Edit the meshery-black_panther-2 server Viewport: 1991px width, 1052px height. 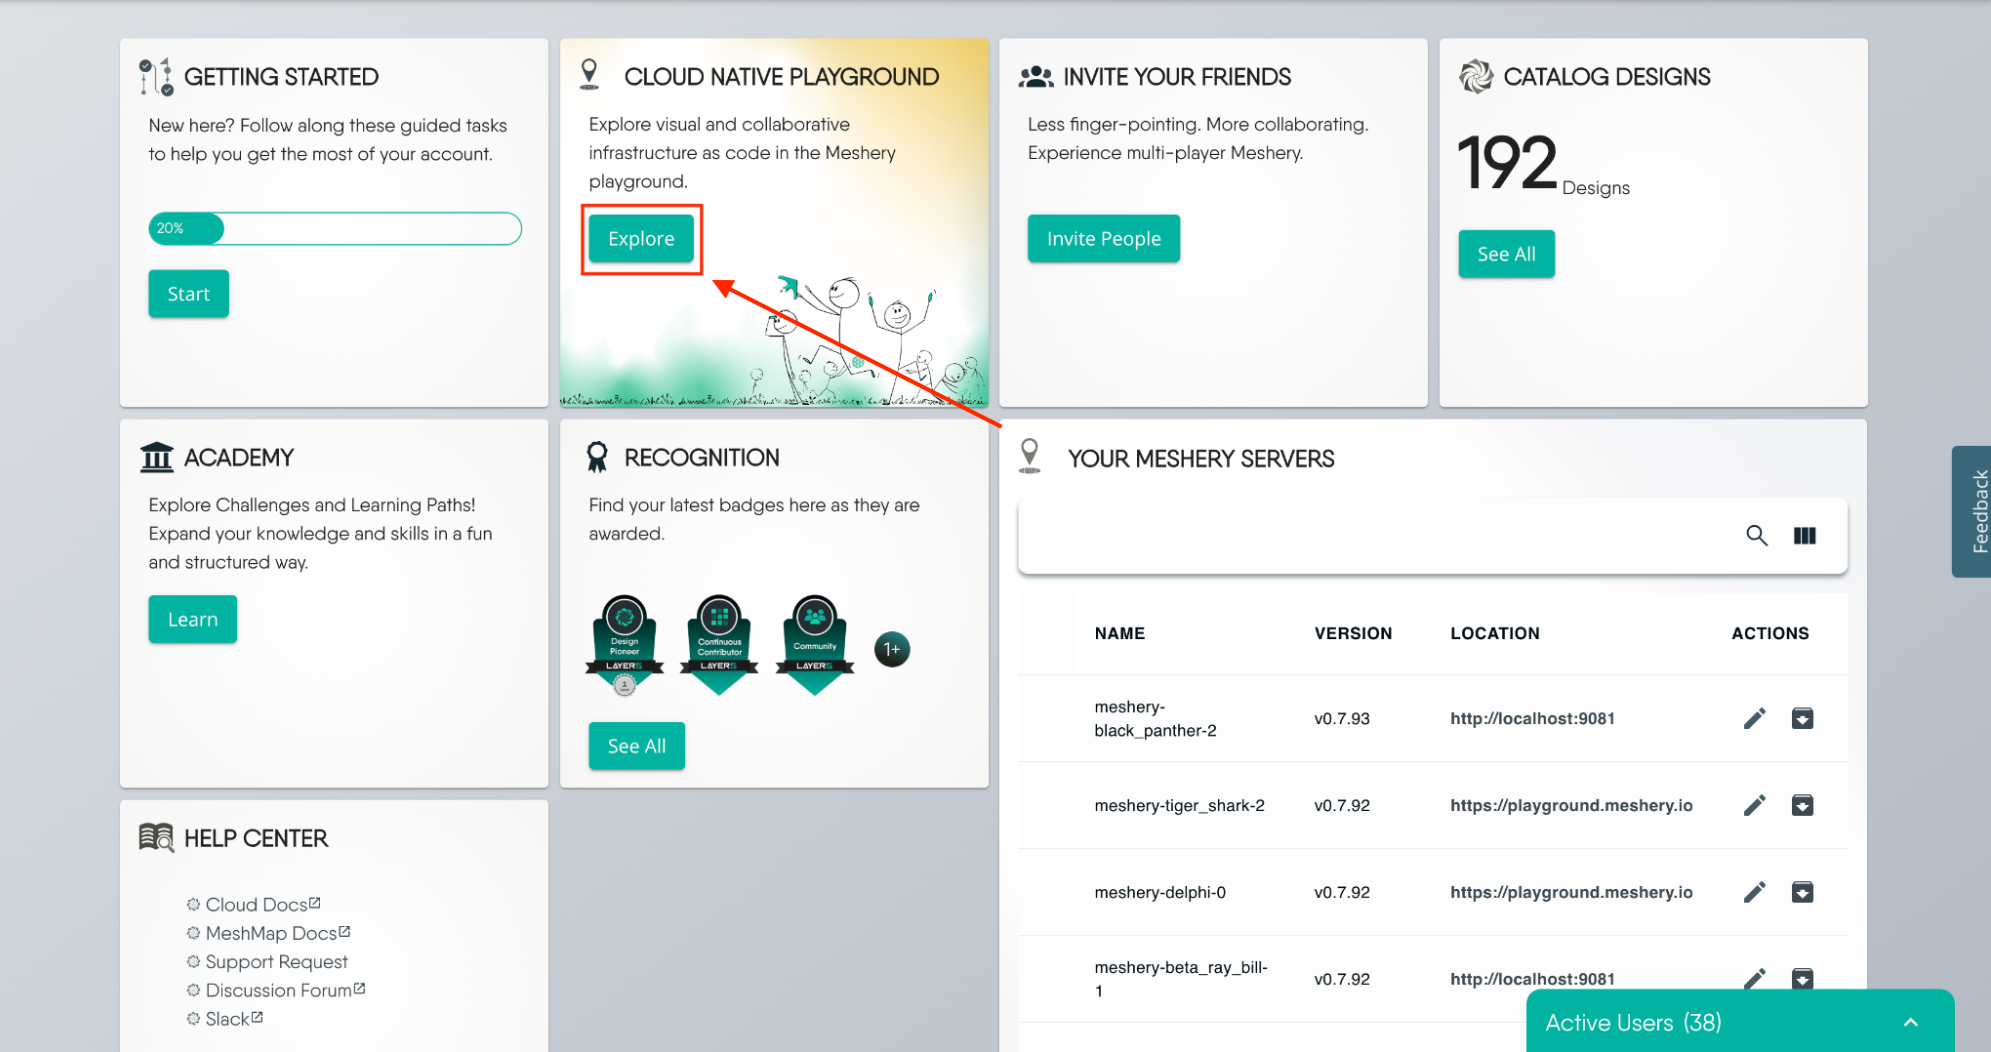[1754, 718]
